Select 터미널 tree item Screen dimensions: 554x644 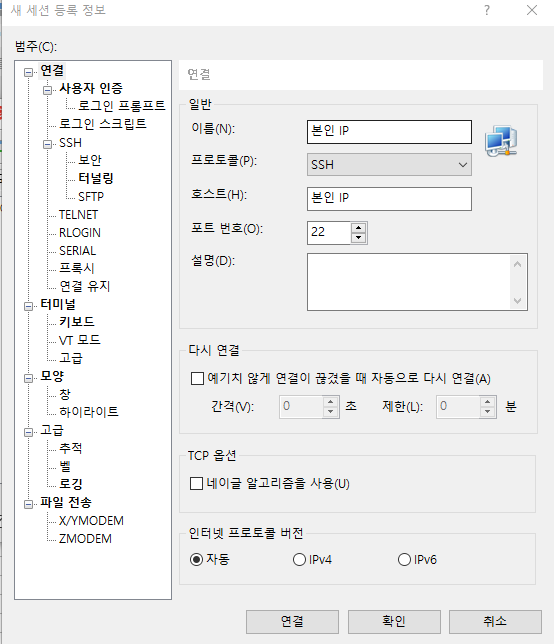(58, 304)
